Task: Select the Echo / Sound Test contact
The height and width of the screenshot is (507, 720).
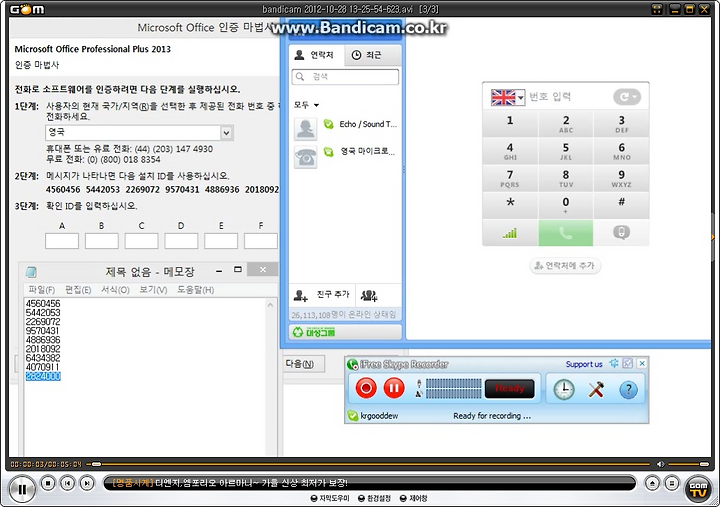Action: [x=345, y=128]
